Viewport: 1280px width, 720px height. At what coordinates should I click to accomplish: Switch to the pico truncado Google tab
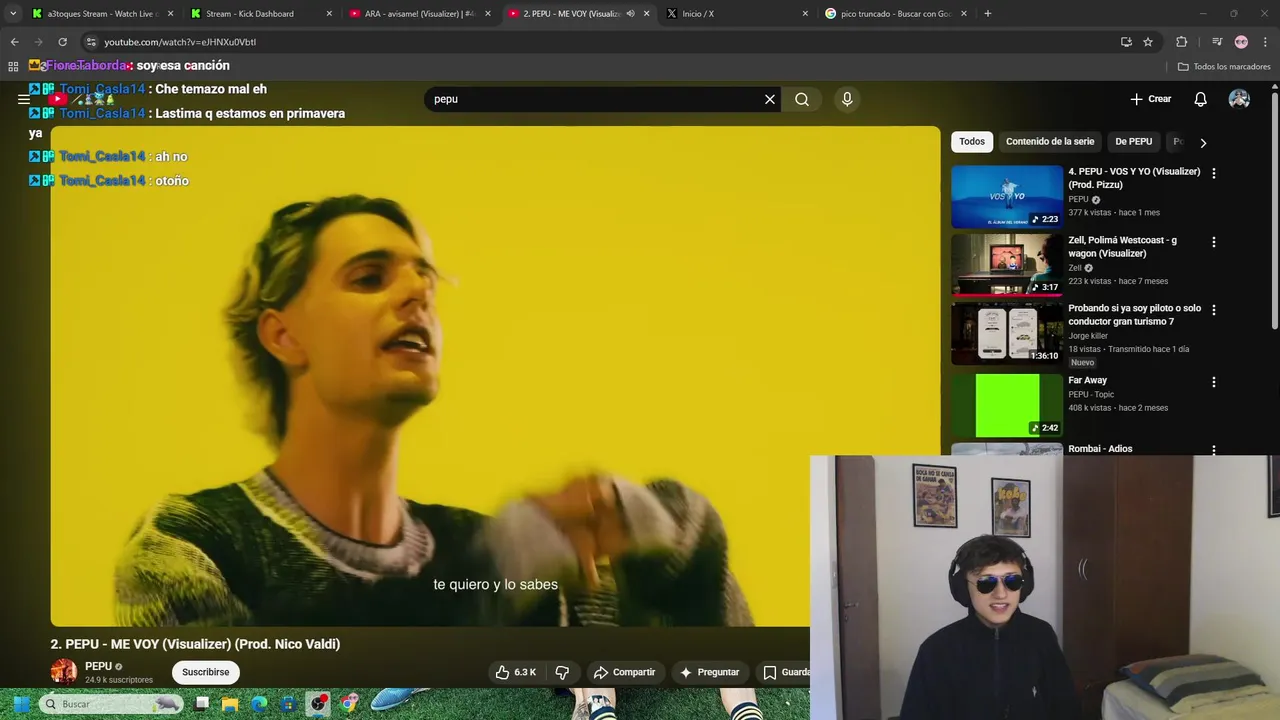895,14
